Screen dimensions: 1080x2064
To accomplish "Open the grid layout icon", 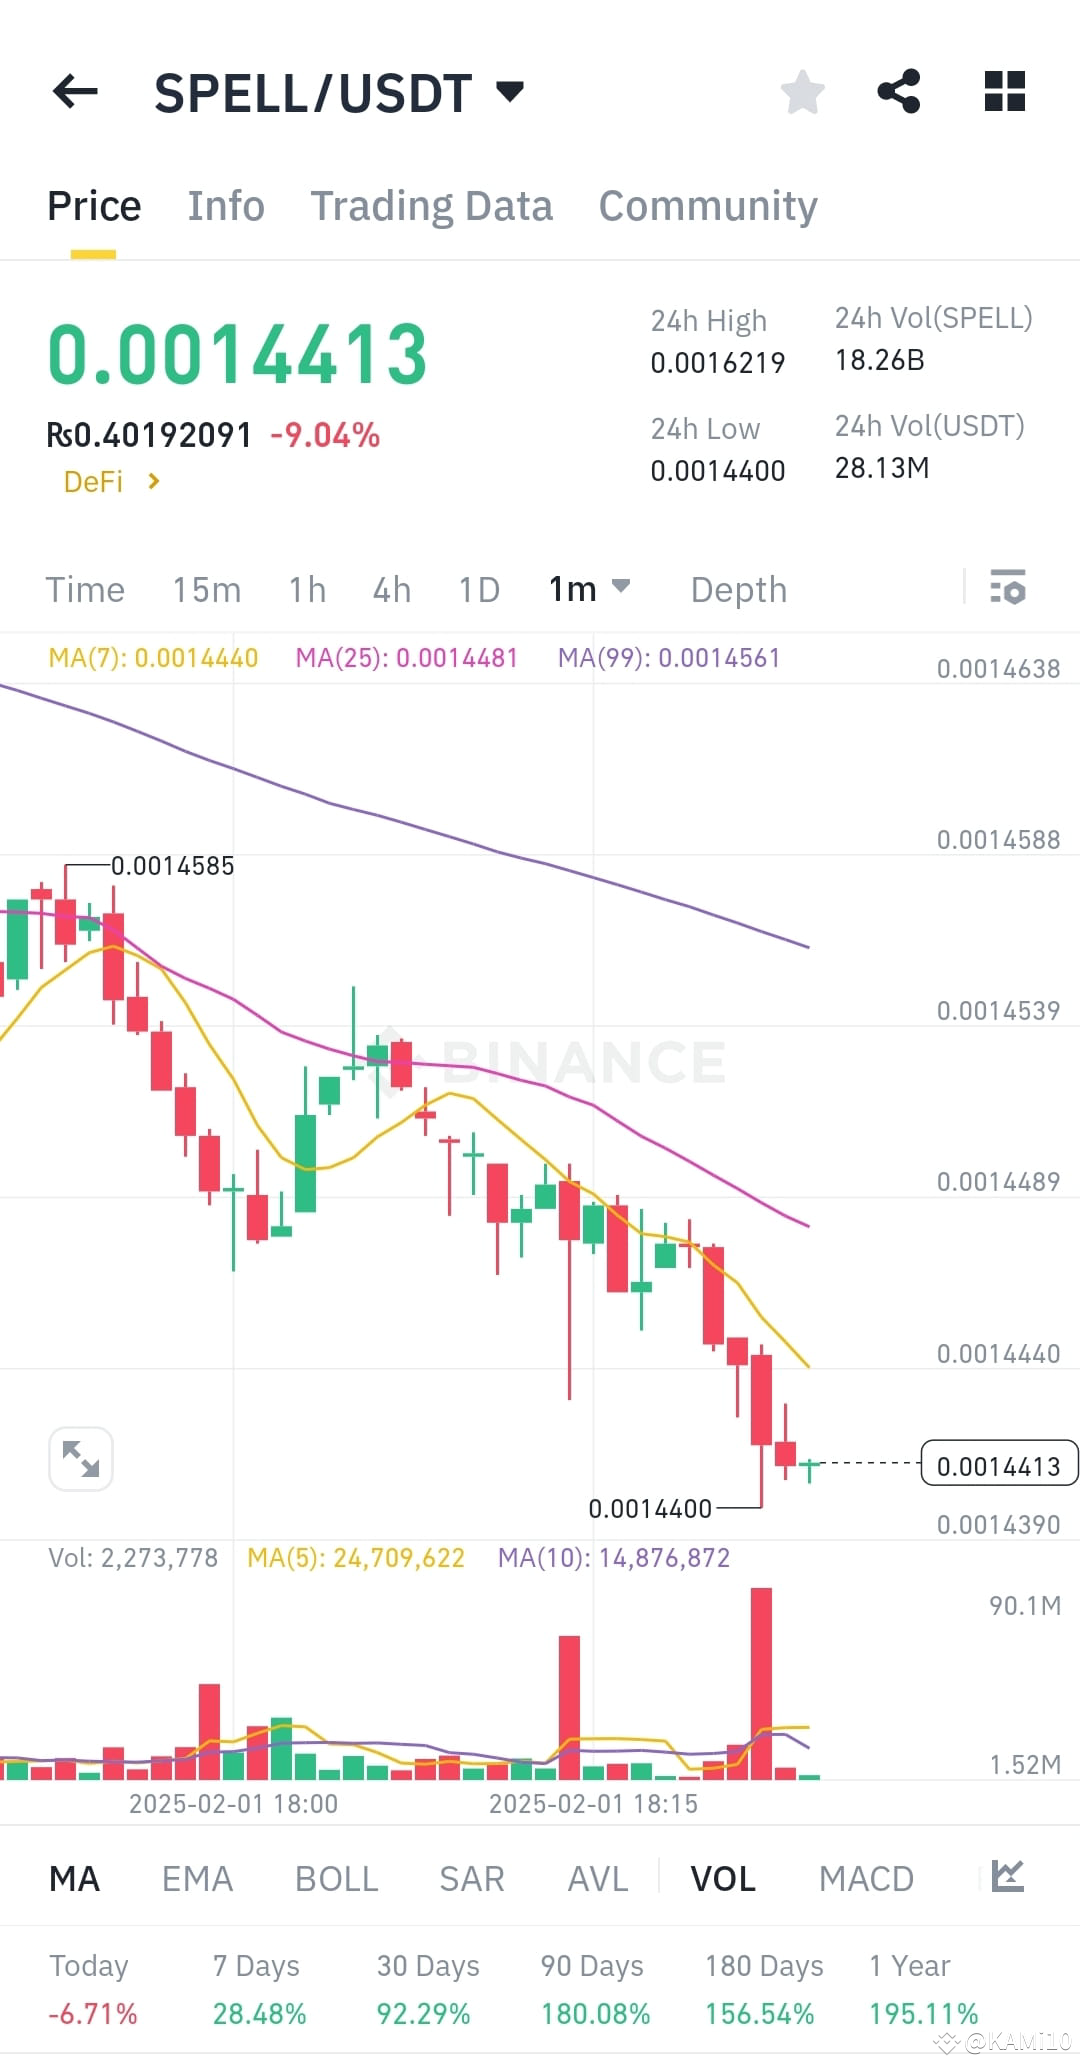I will [1003, 91].
